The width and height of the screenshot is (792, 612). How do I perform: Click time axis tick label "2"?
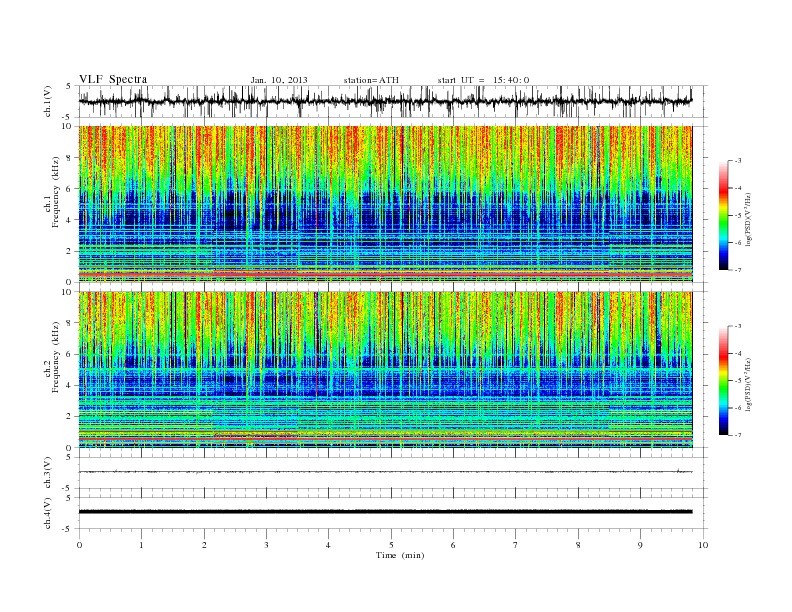pyautogui.click(x=204, y=545)
